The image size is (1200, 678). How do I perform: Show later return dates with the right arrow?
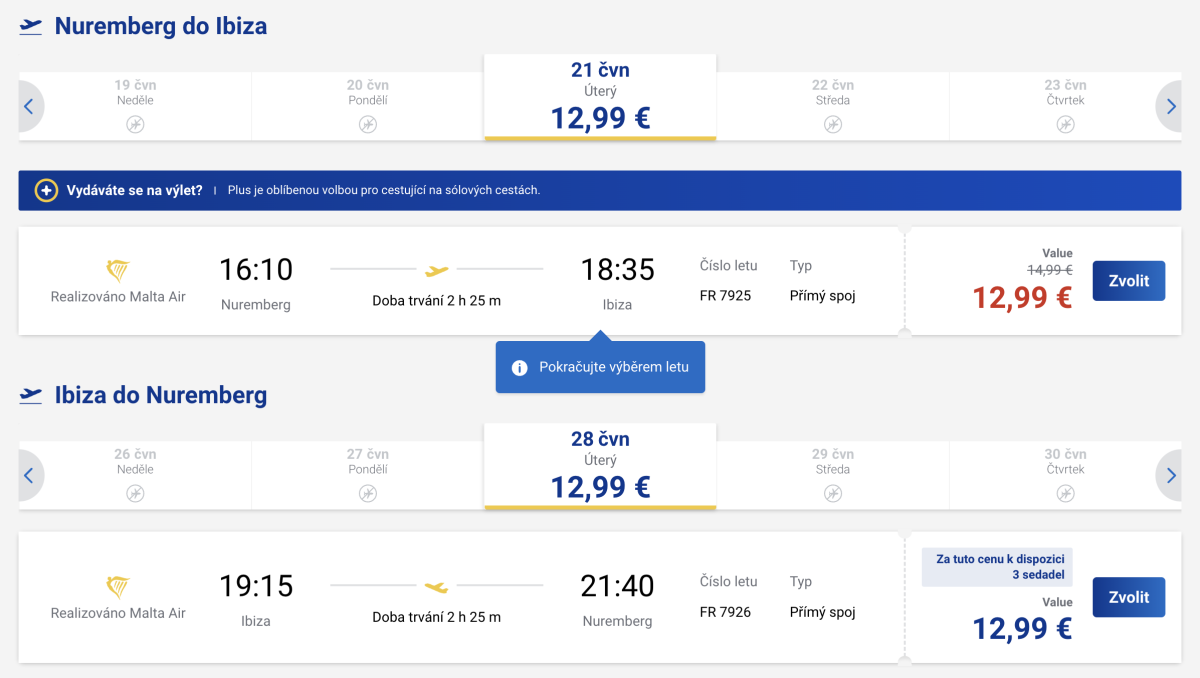1170,475
